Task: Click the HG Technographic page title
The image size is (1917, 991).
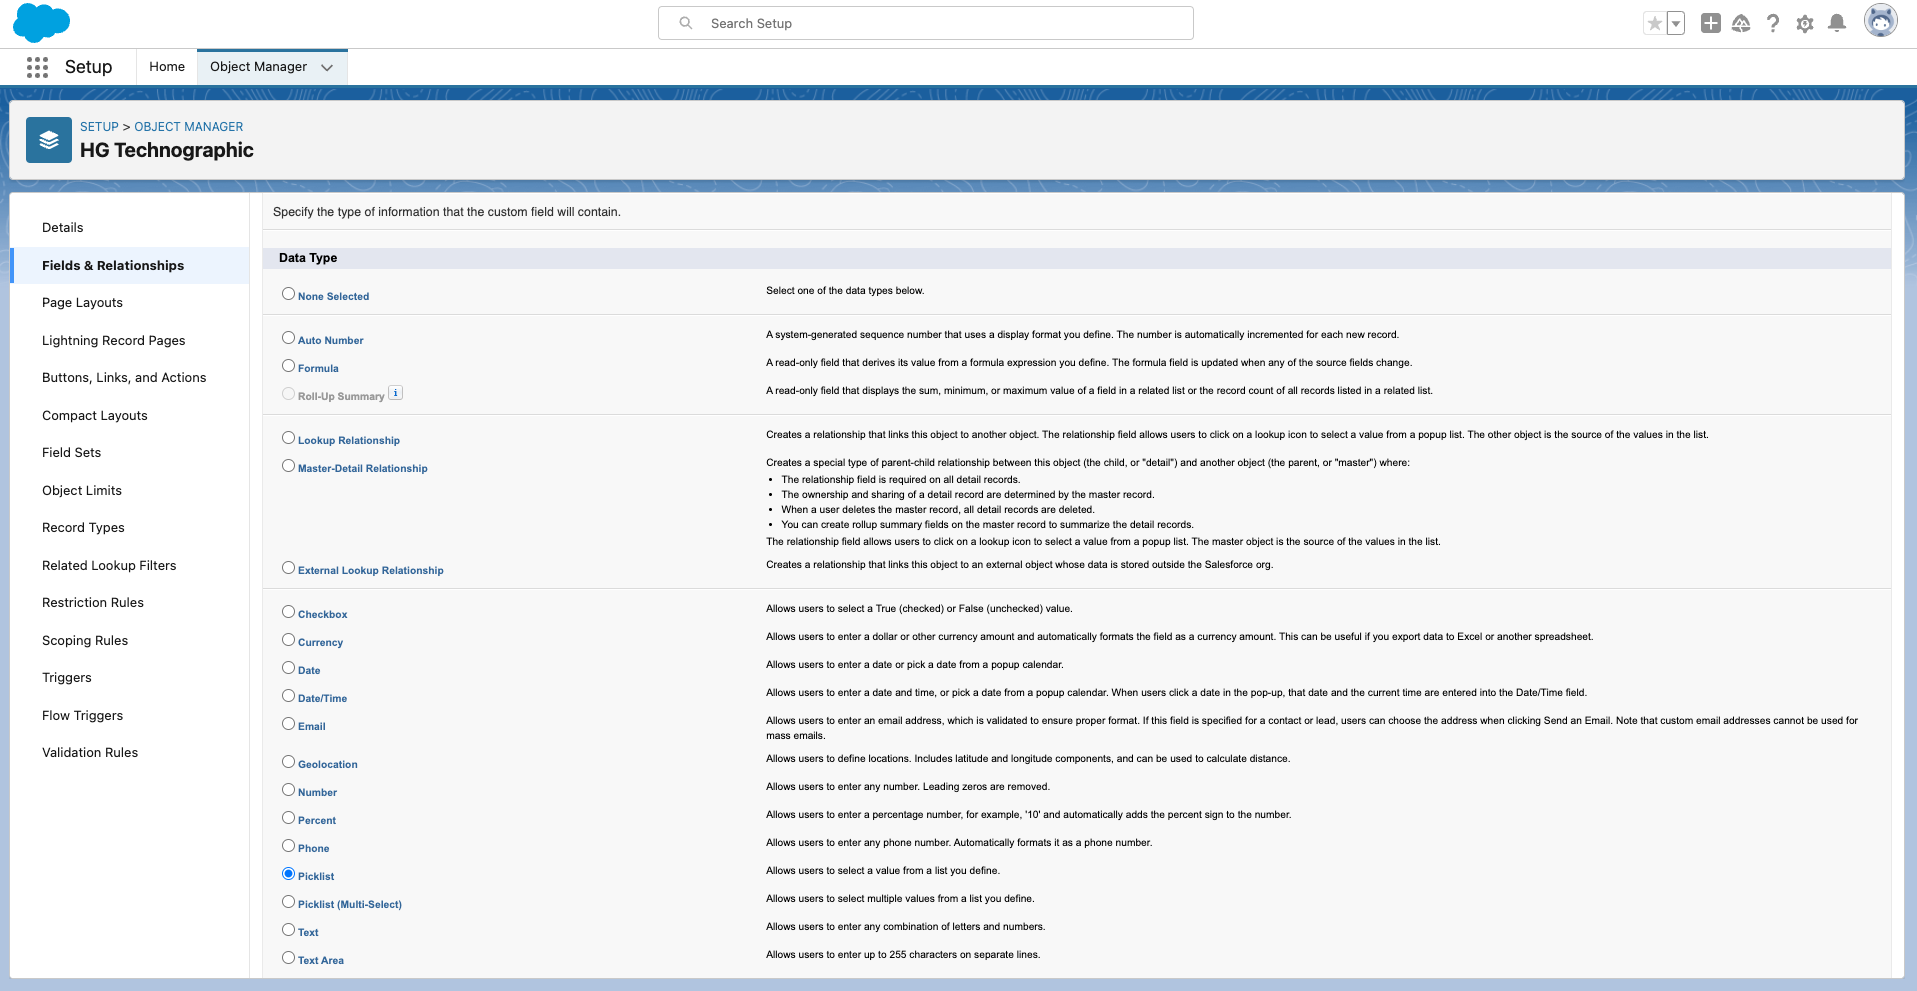Action: [167, 150]
